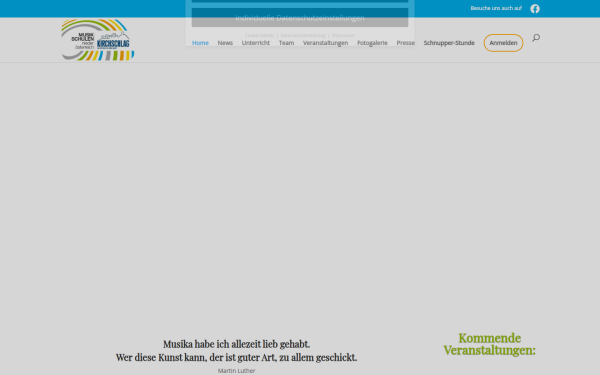Open the Presse menu item
Viewport: 600px width, 375px height.
(x=405, y=43)
